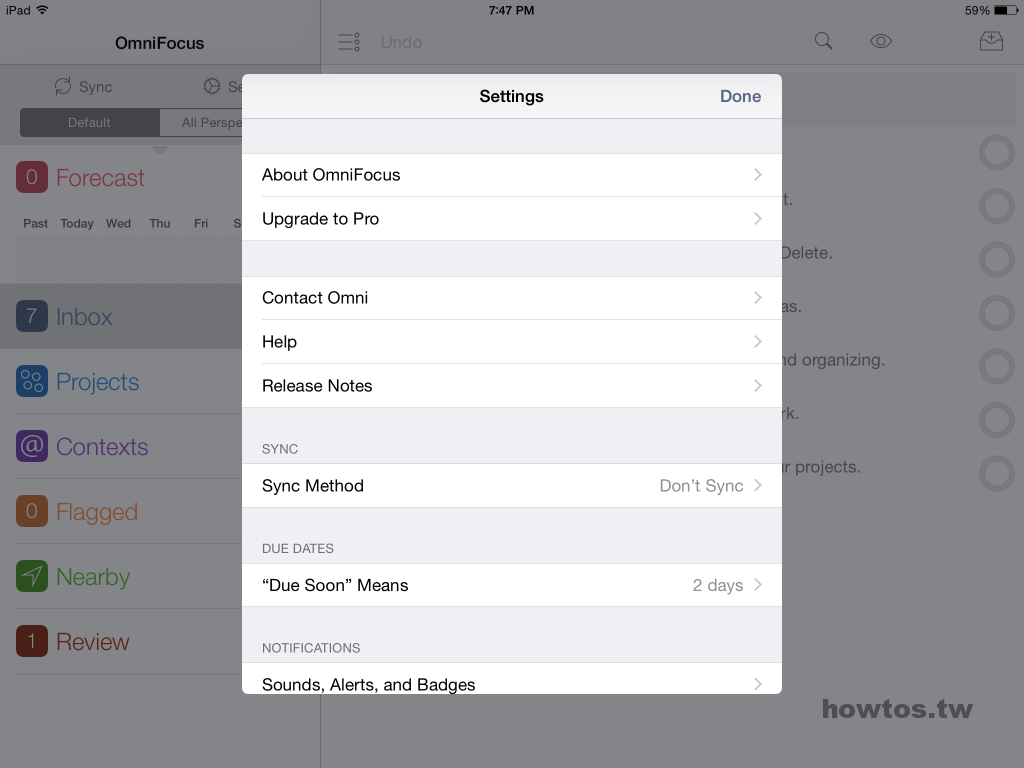Image resolution: width=1024 pixels, height=768 pixels.
Task: Click the purple Contexts @ icon
Action: (32, 446)
